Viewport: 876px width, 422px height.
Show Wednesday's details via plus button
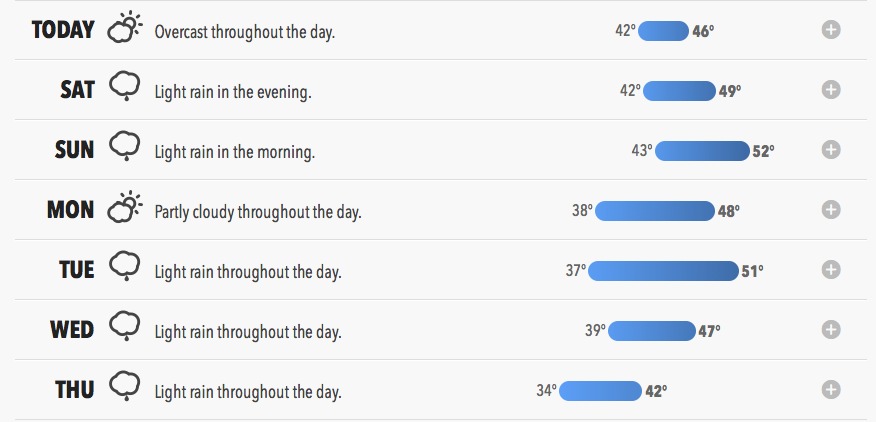(x=830, y=330)
